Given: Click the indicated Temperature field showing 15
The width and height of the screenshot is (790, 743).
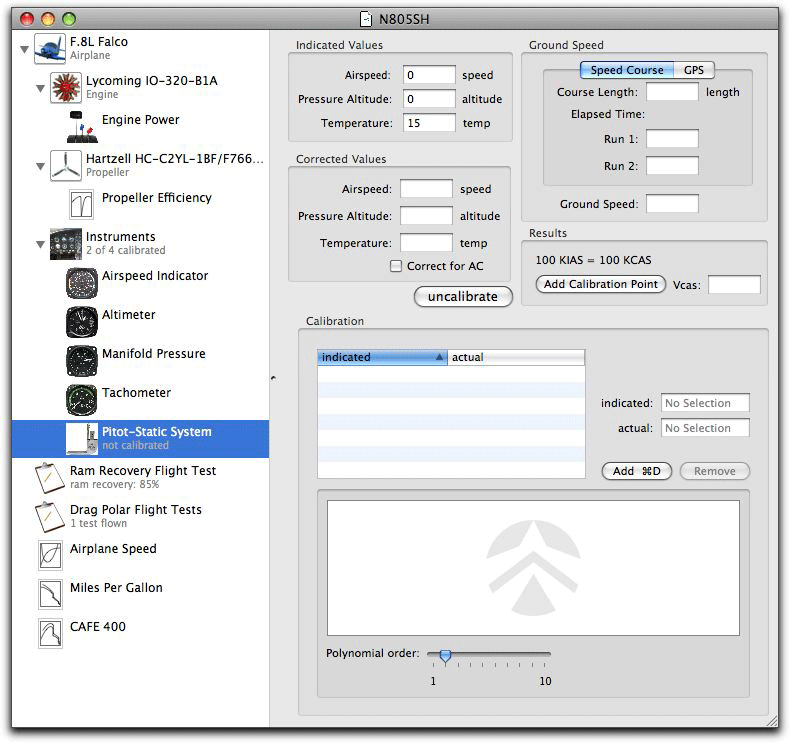Looking at the screenshot, I should point(429,123).
